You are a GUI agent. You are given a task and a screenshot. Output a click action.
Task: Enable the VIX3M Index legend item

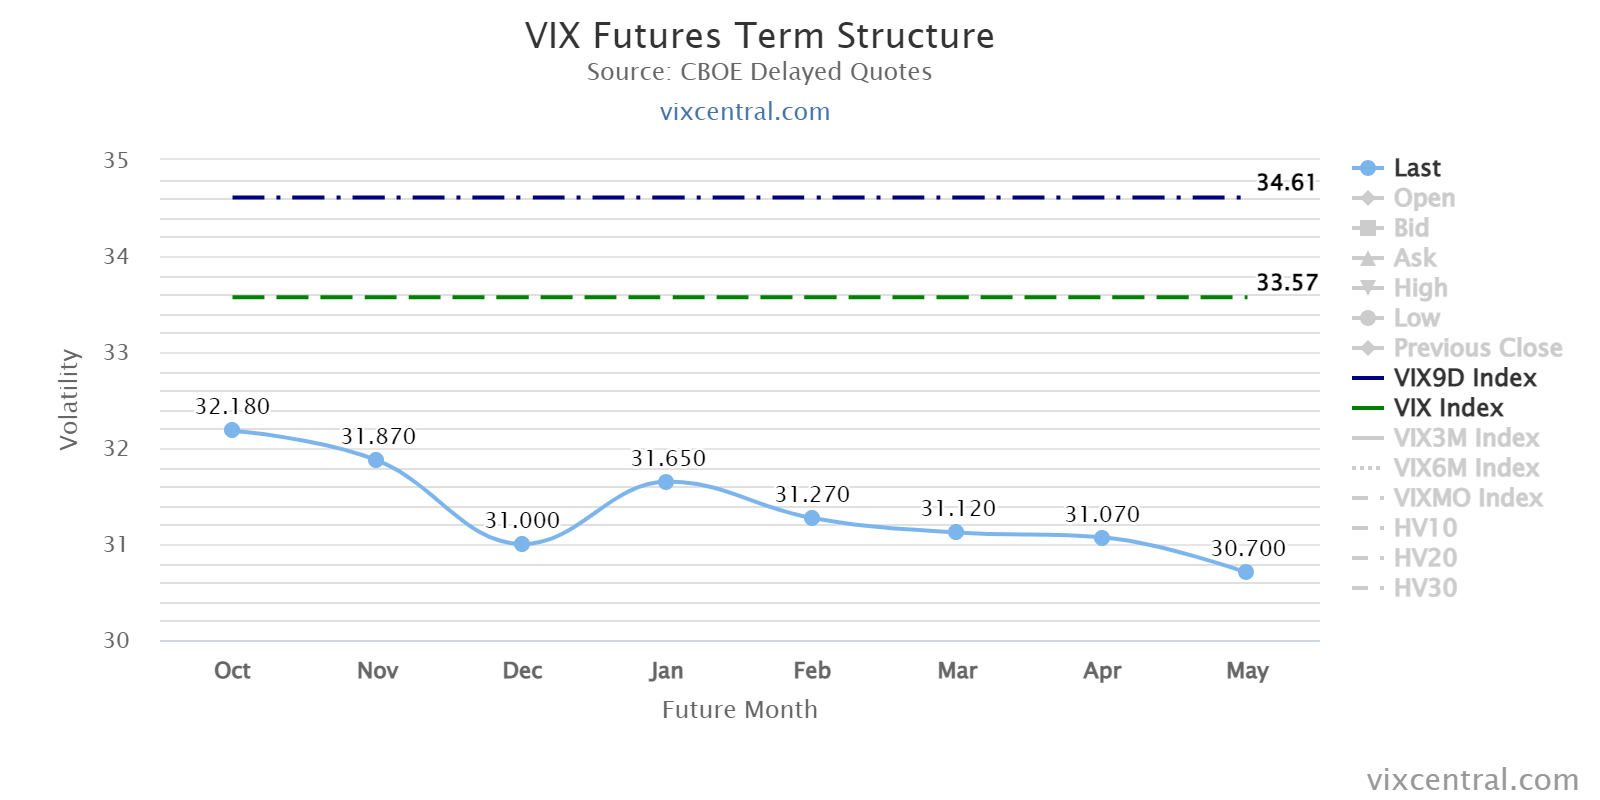(1445, 438)
